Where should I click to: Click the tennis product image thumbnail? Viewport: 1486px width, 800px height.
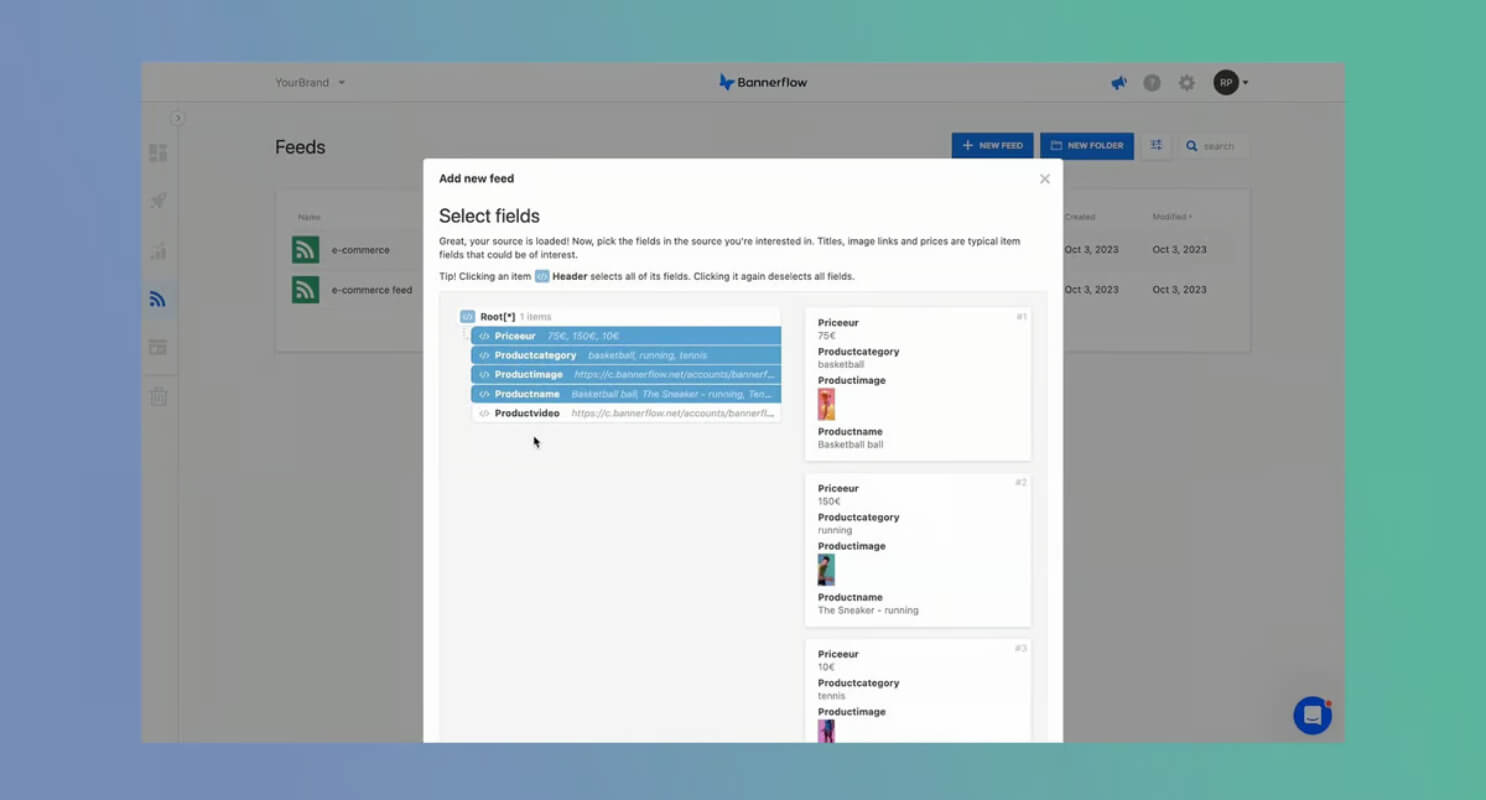[826, 731]
